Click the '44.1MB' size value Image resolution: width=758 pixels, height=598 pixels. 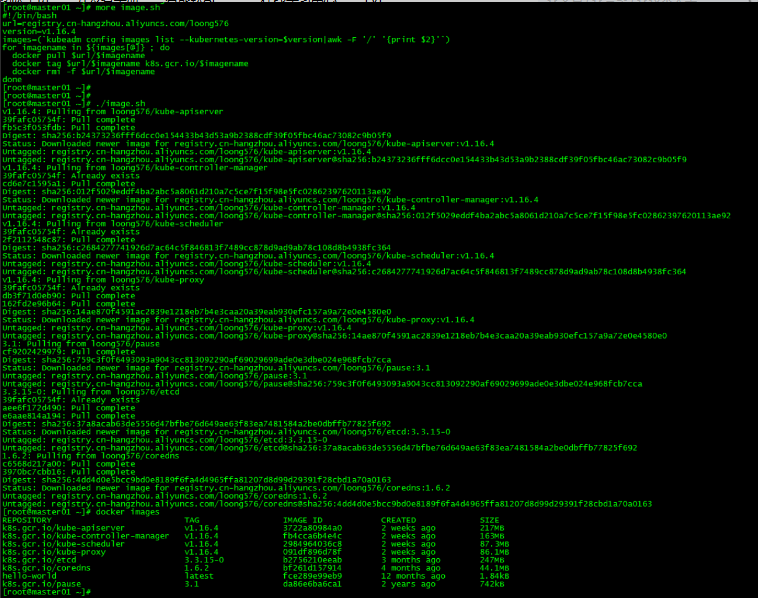[x=495, y=568]
